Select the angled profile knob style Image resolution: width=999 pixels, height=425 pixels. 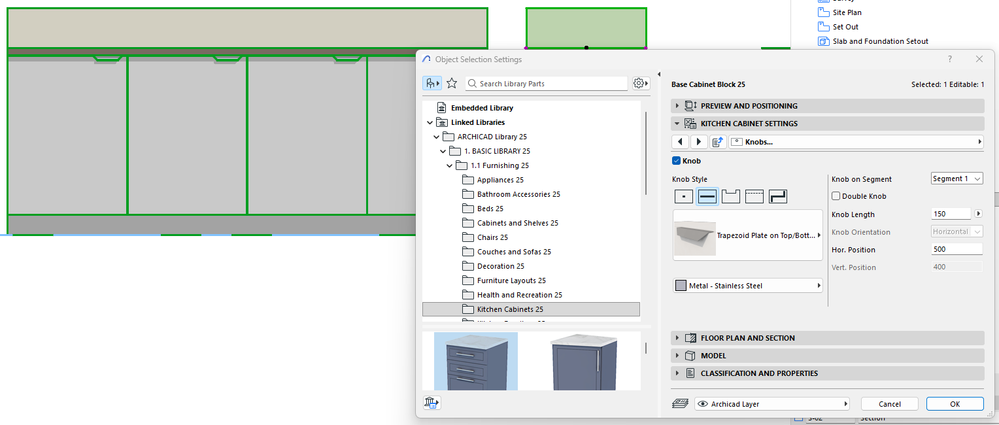(779, 197)
